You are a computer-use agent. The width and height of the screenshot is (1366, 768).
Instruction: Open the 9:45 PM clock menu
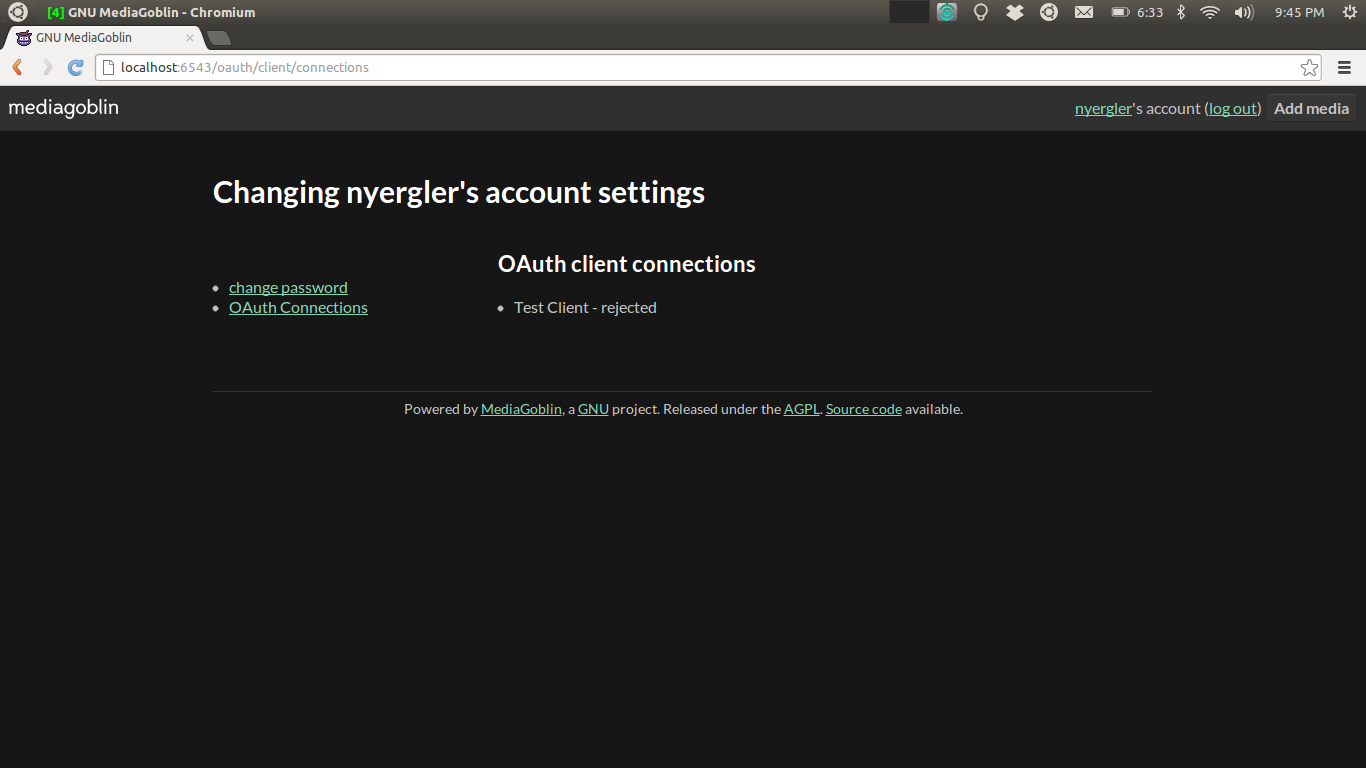1299,13
